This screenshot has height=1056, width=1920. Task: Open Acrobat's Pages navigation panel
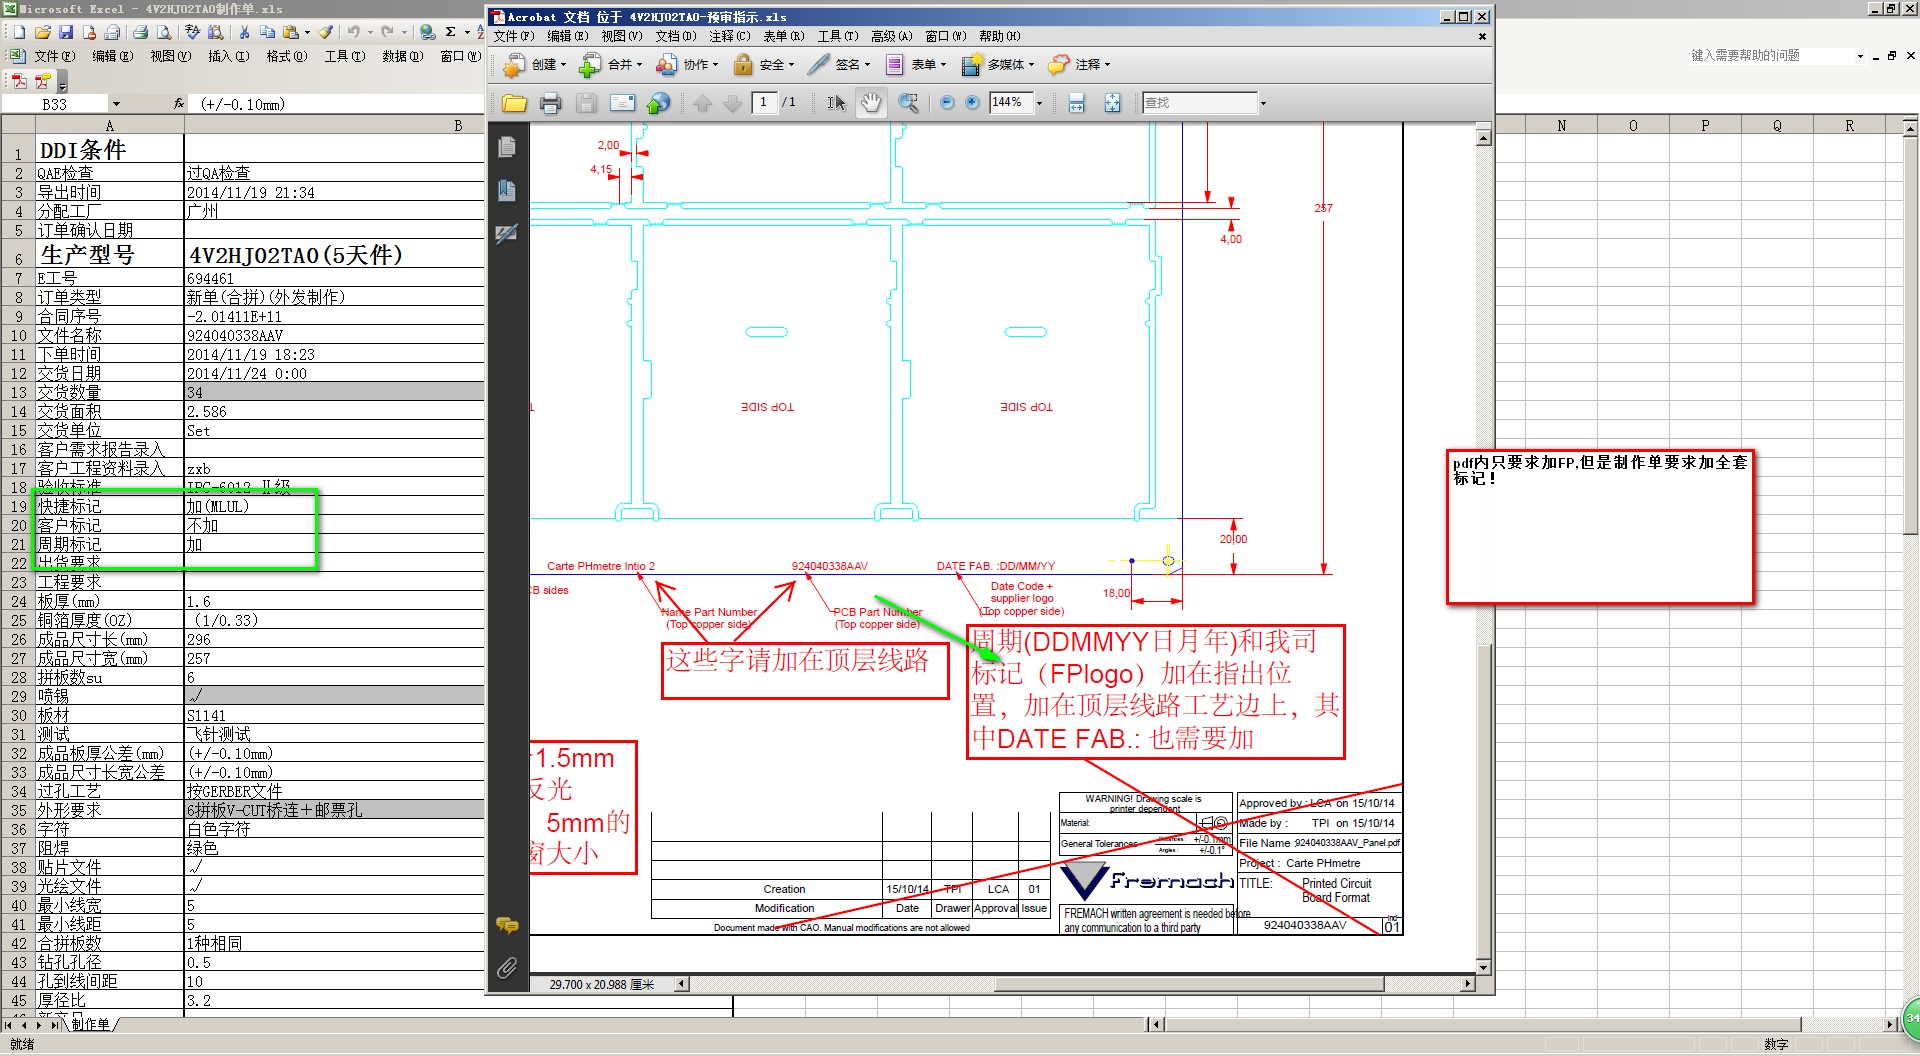pos(507,147)
